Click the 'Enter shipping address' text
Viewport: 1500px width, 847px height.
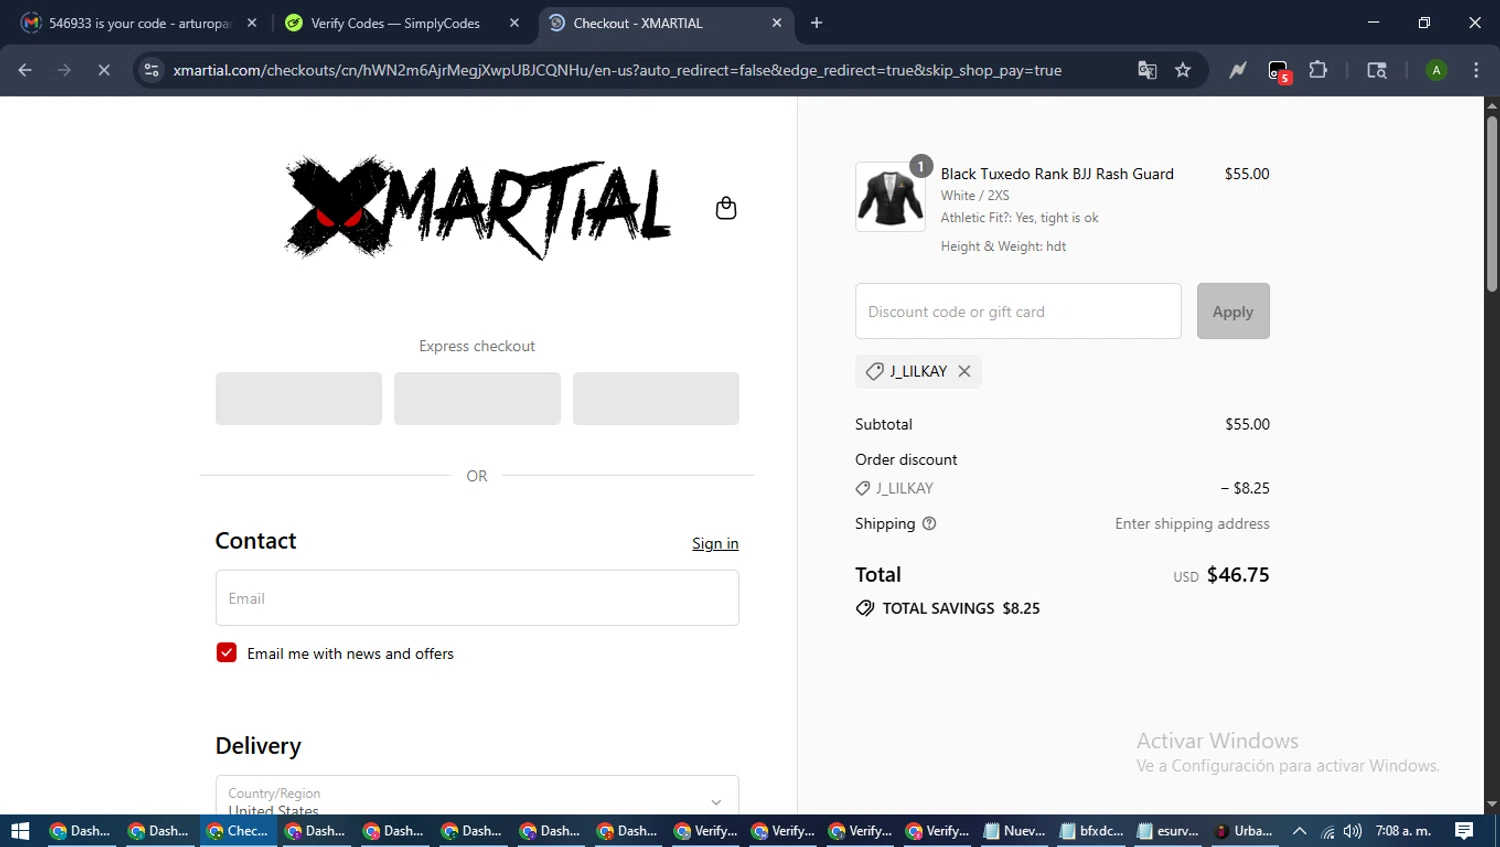coord(1192,524)
